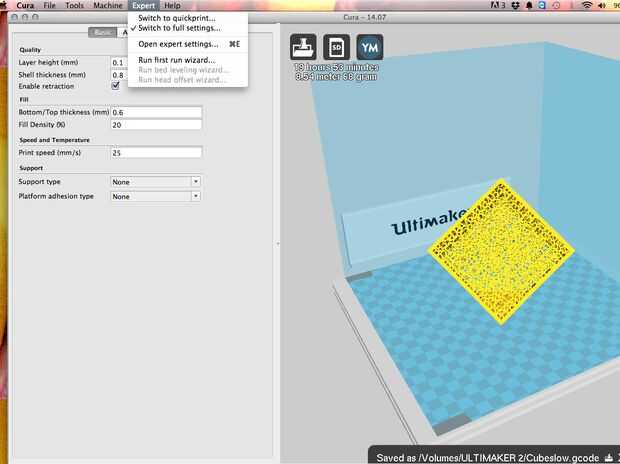
Task: Select the yellow cube model on the bed
Action: [x=501, y=252]
